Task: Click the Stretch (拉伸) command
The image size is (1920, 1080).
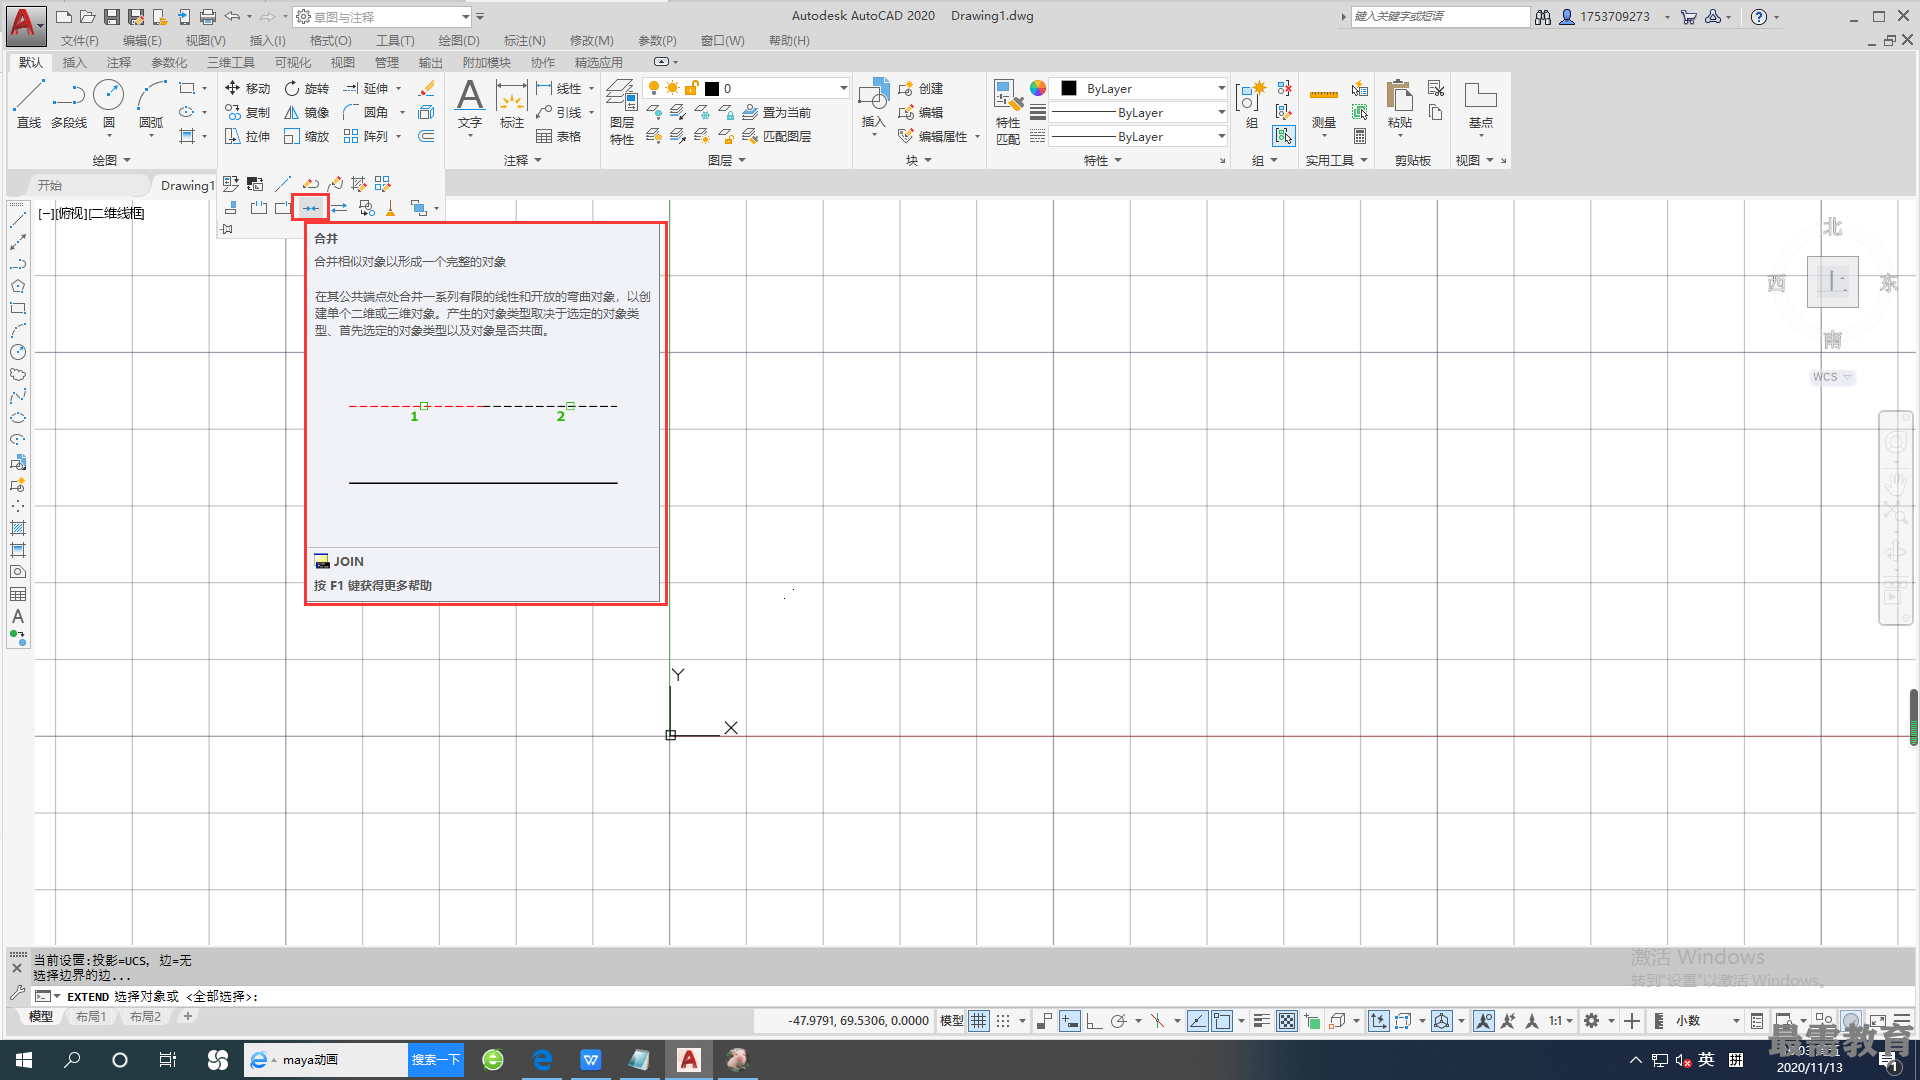Action: (247, 136)
